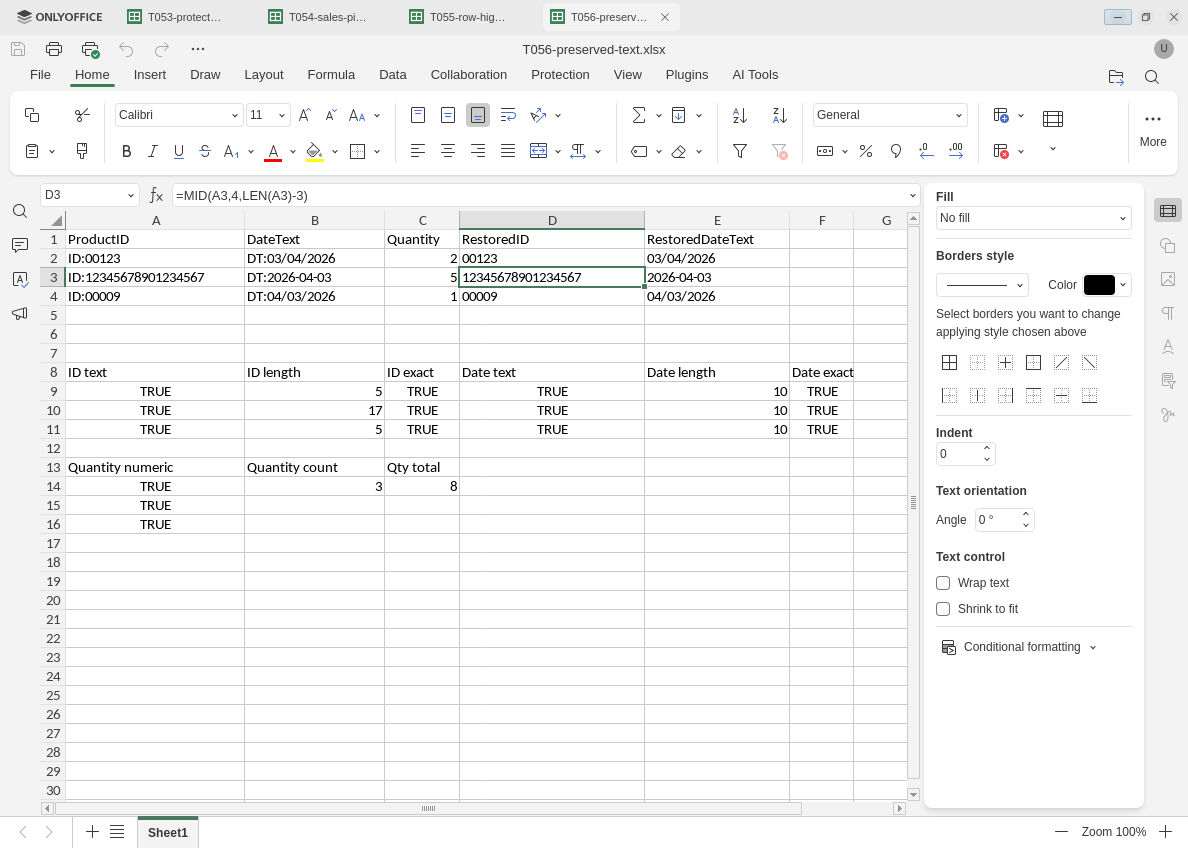Click the Zoom in plus button
The image size is (1188, 848).
(x=1165, y=832)
